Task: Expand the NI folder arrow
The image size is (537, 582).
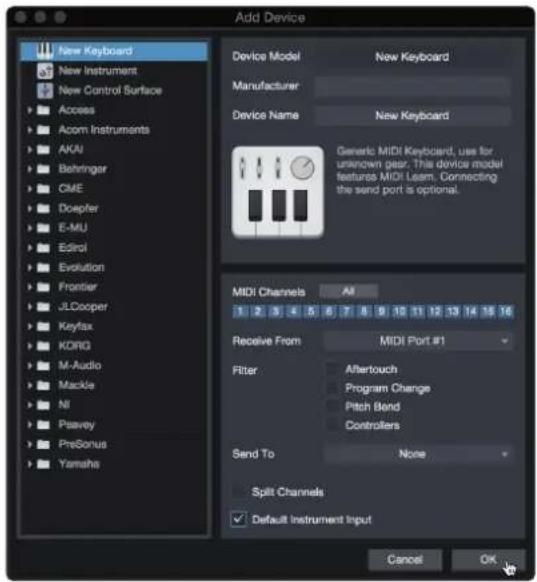Action: tap(30, 405)
